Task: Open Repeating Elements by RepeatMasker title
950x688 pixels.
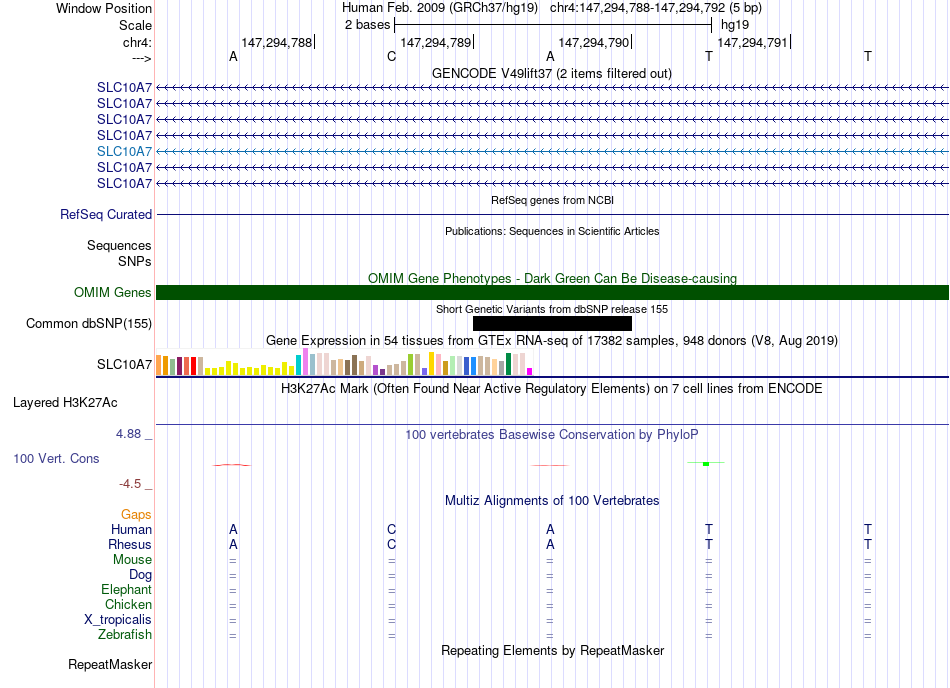Action: pyautogui.click(x=552, y=650)
